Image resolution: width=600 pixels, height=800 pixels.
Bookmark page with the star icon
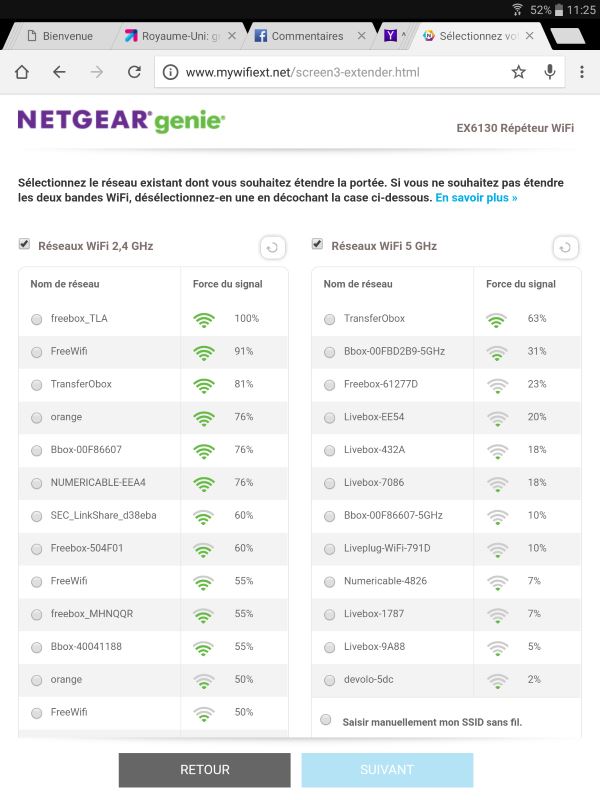(x=518, y=72)
